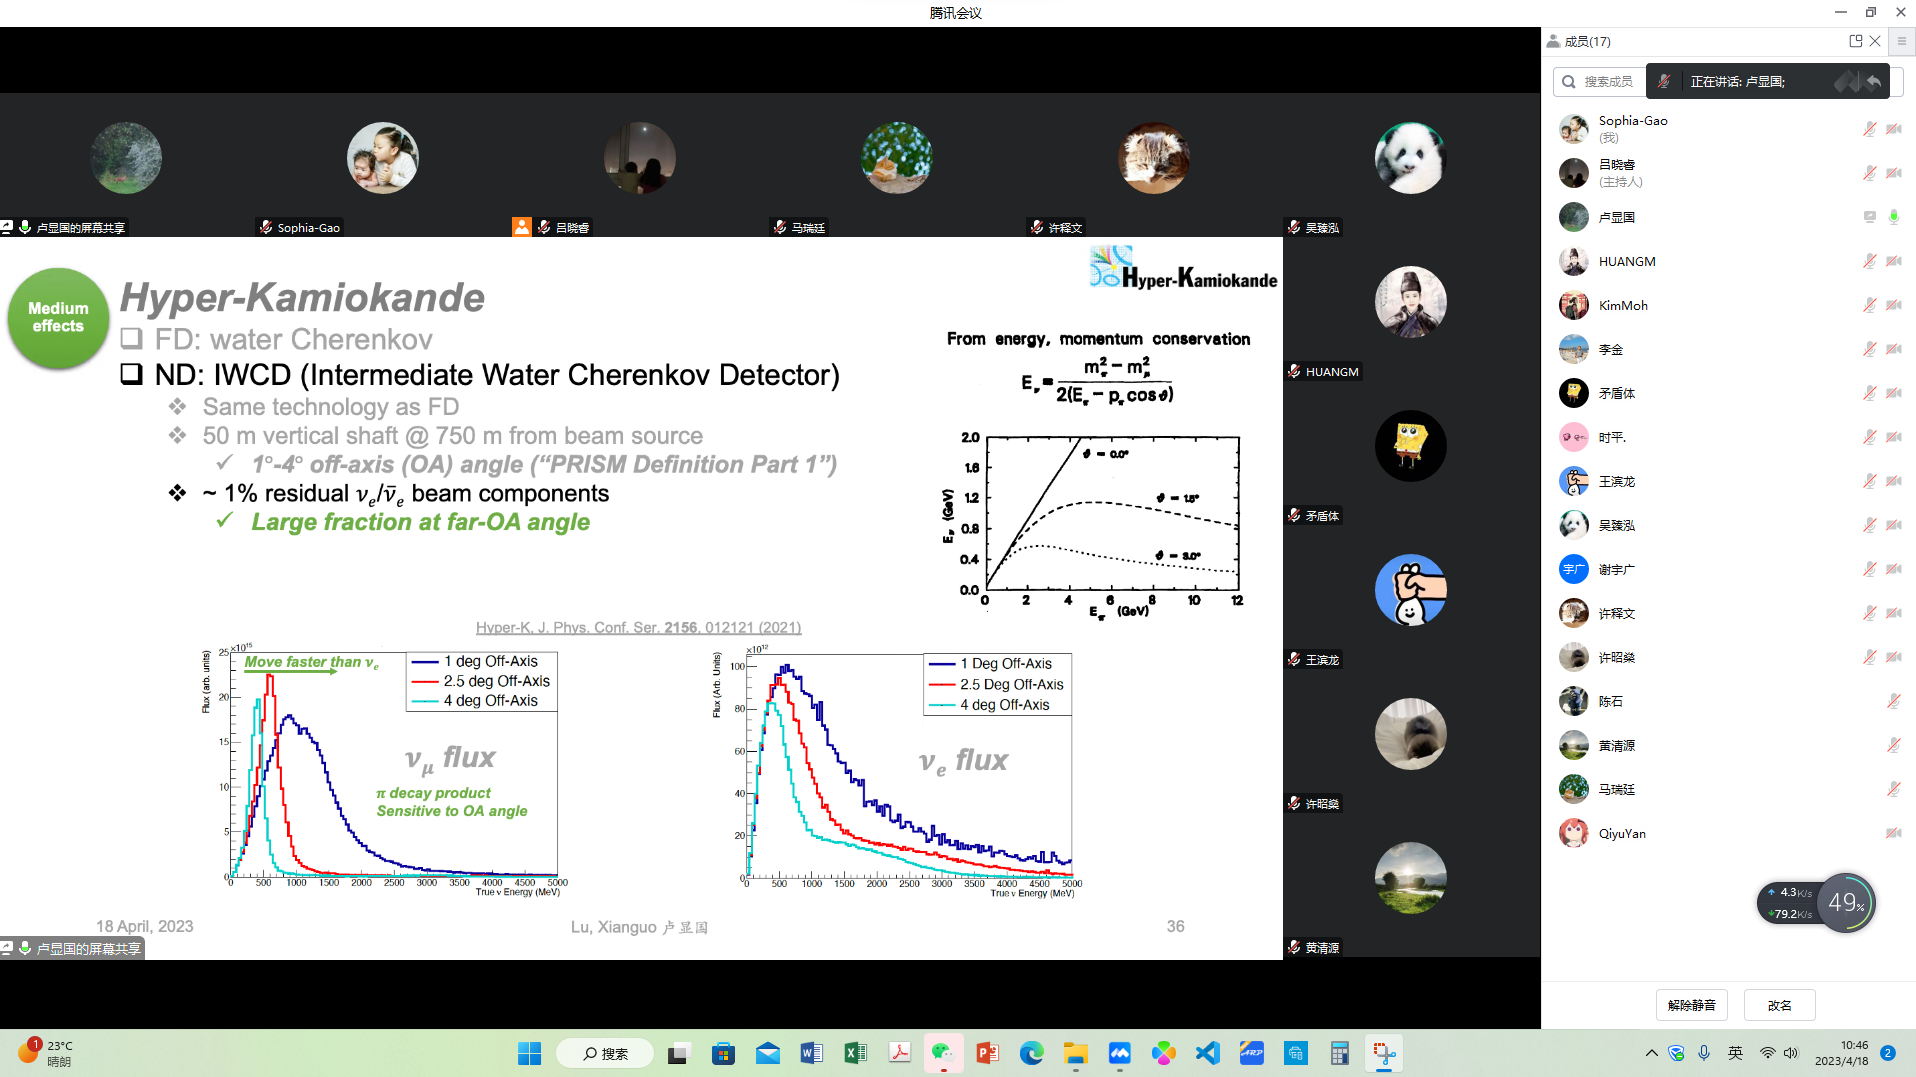The height and width of the screenshot is (1077, 1916).
Task: Click the muted mic icon in speaking banner
Action: coord(1664,81)
